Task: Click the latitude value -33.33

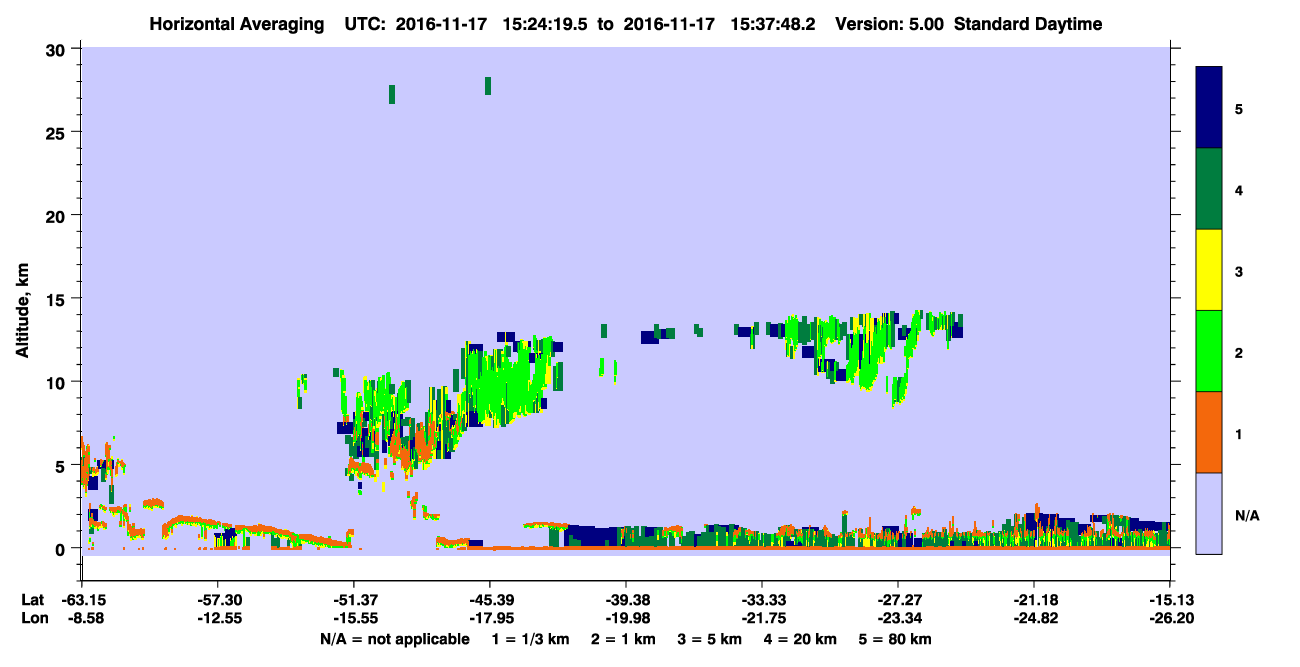Action: tap(762, 600)
